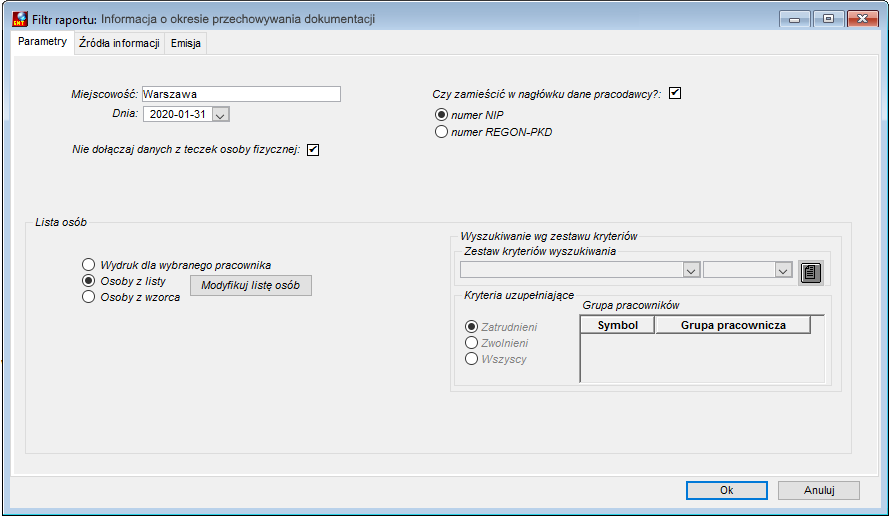Image resolution: width=889 pixels, height=516 pixels.
Task: Expand the Zestaw kryteriów wyszukiwania first dropdown
Action: click(691, 270)
